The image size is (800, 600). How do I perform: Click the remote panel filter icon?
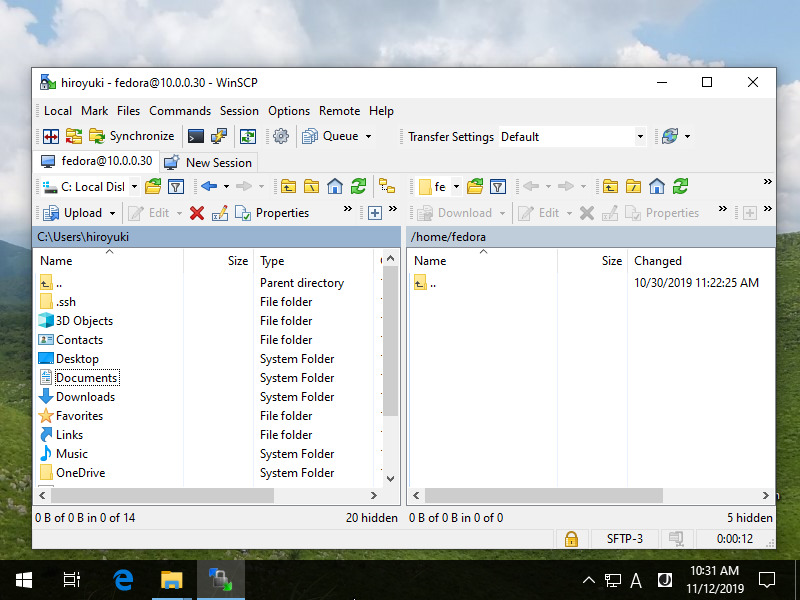pyautogui.click(x=498, y=187)
